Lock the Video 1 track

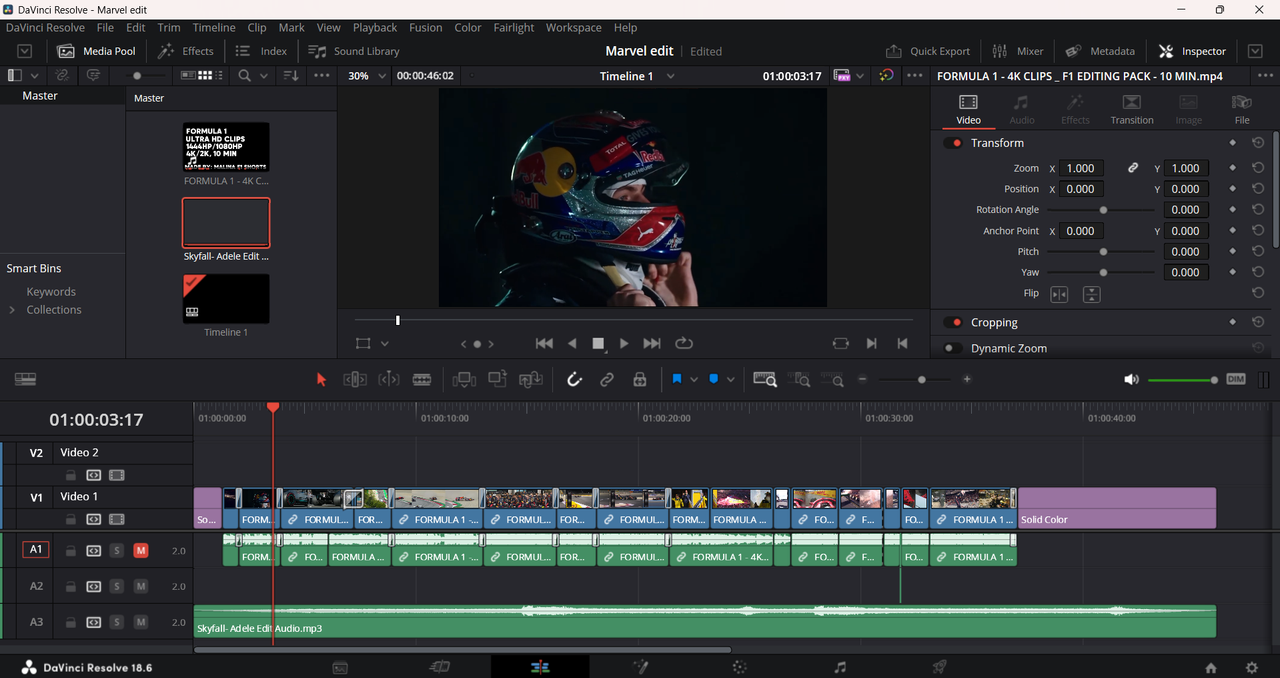[71, 520]
